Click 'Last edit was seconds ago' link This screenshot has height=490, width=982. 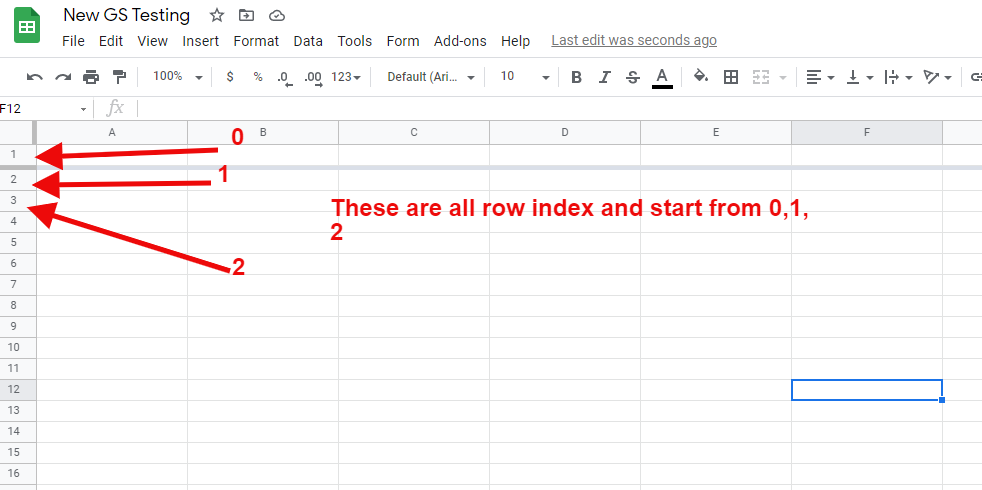point(634,41)
